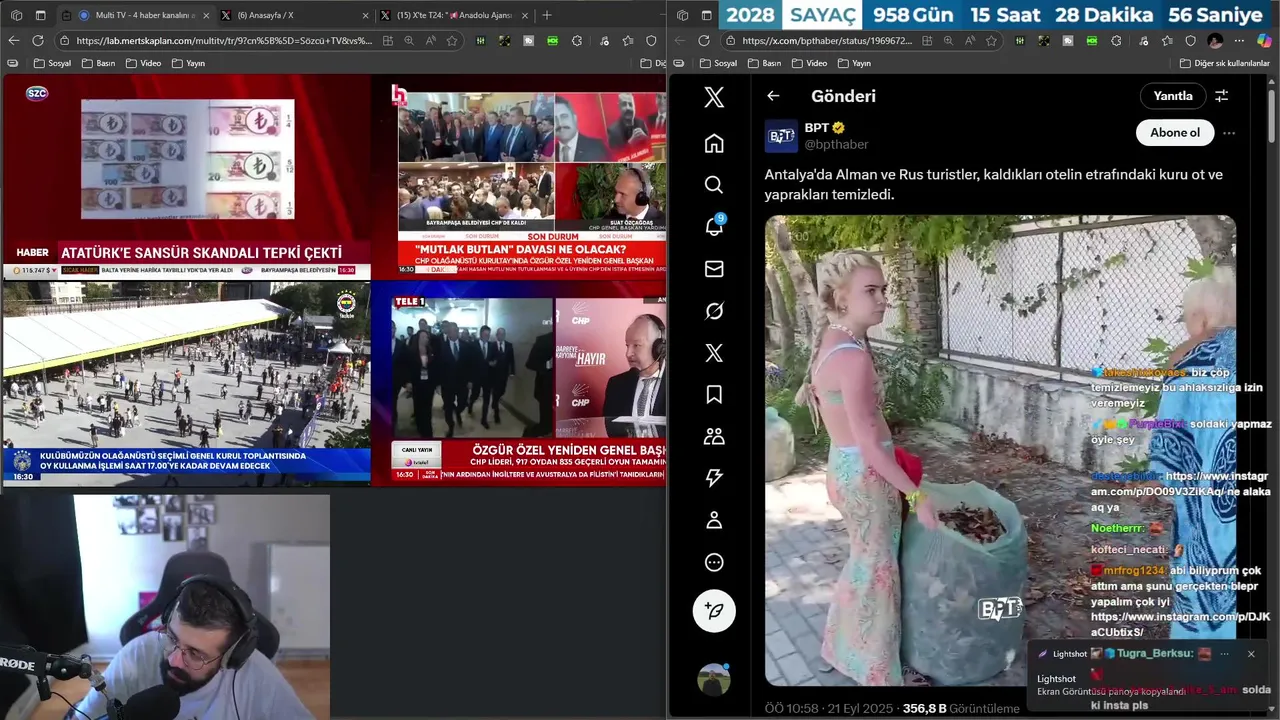Screen dimensions: 1280x720
Task: Click right browser x.com address bar
Action: [x=828, y=41]
